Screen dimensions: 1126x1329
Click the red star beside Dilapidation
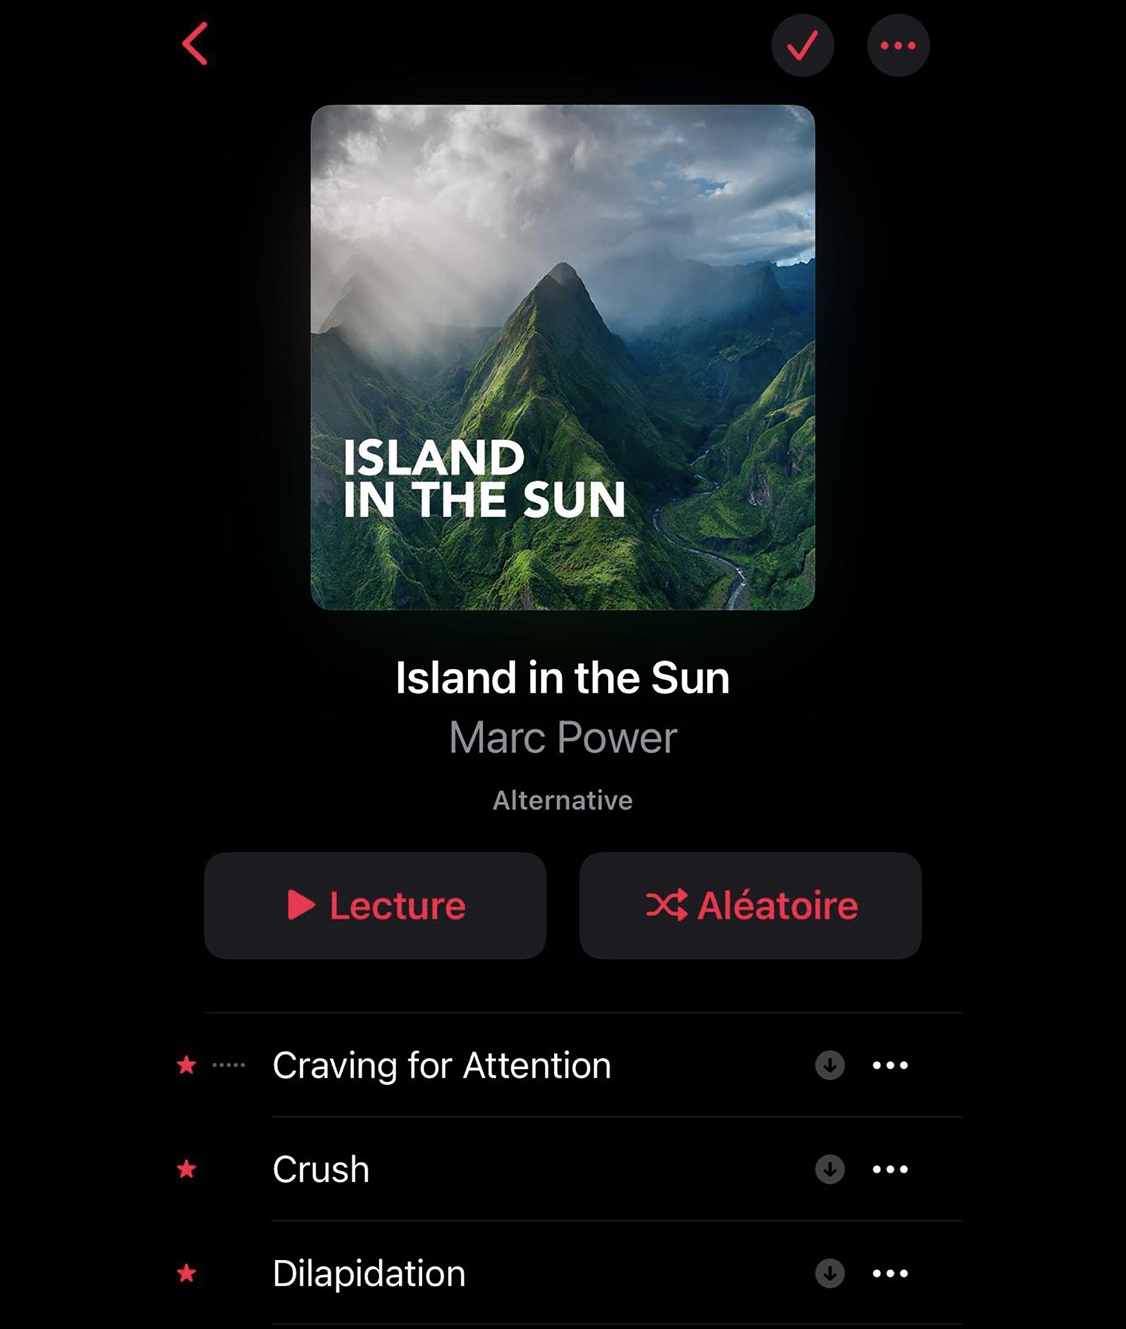point(187,1273)
